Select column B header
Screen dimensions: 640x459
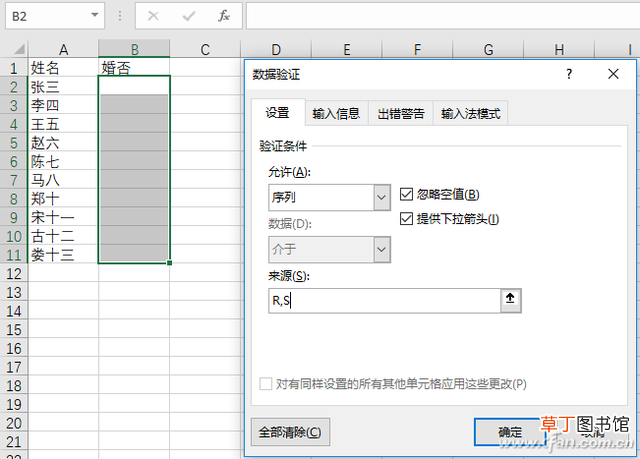tap(134, 49)
